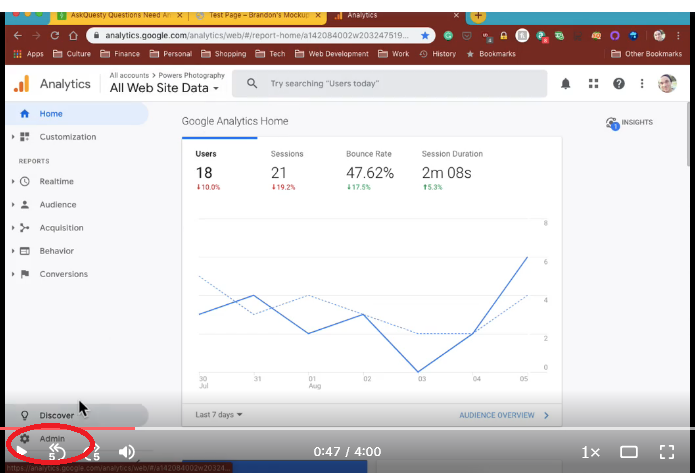Open the Chrome three-dot menu
Screen dimensions: 695x473
[x=678, y=35]
